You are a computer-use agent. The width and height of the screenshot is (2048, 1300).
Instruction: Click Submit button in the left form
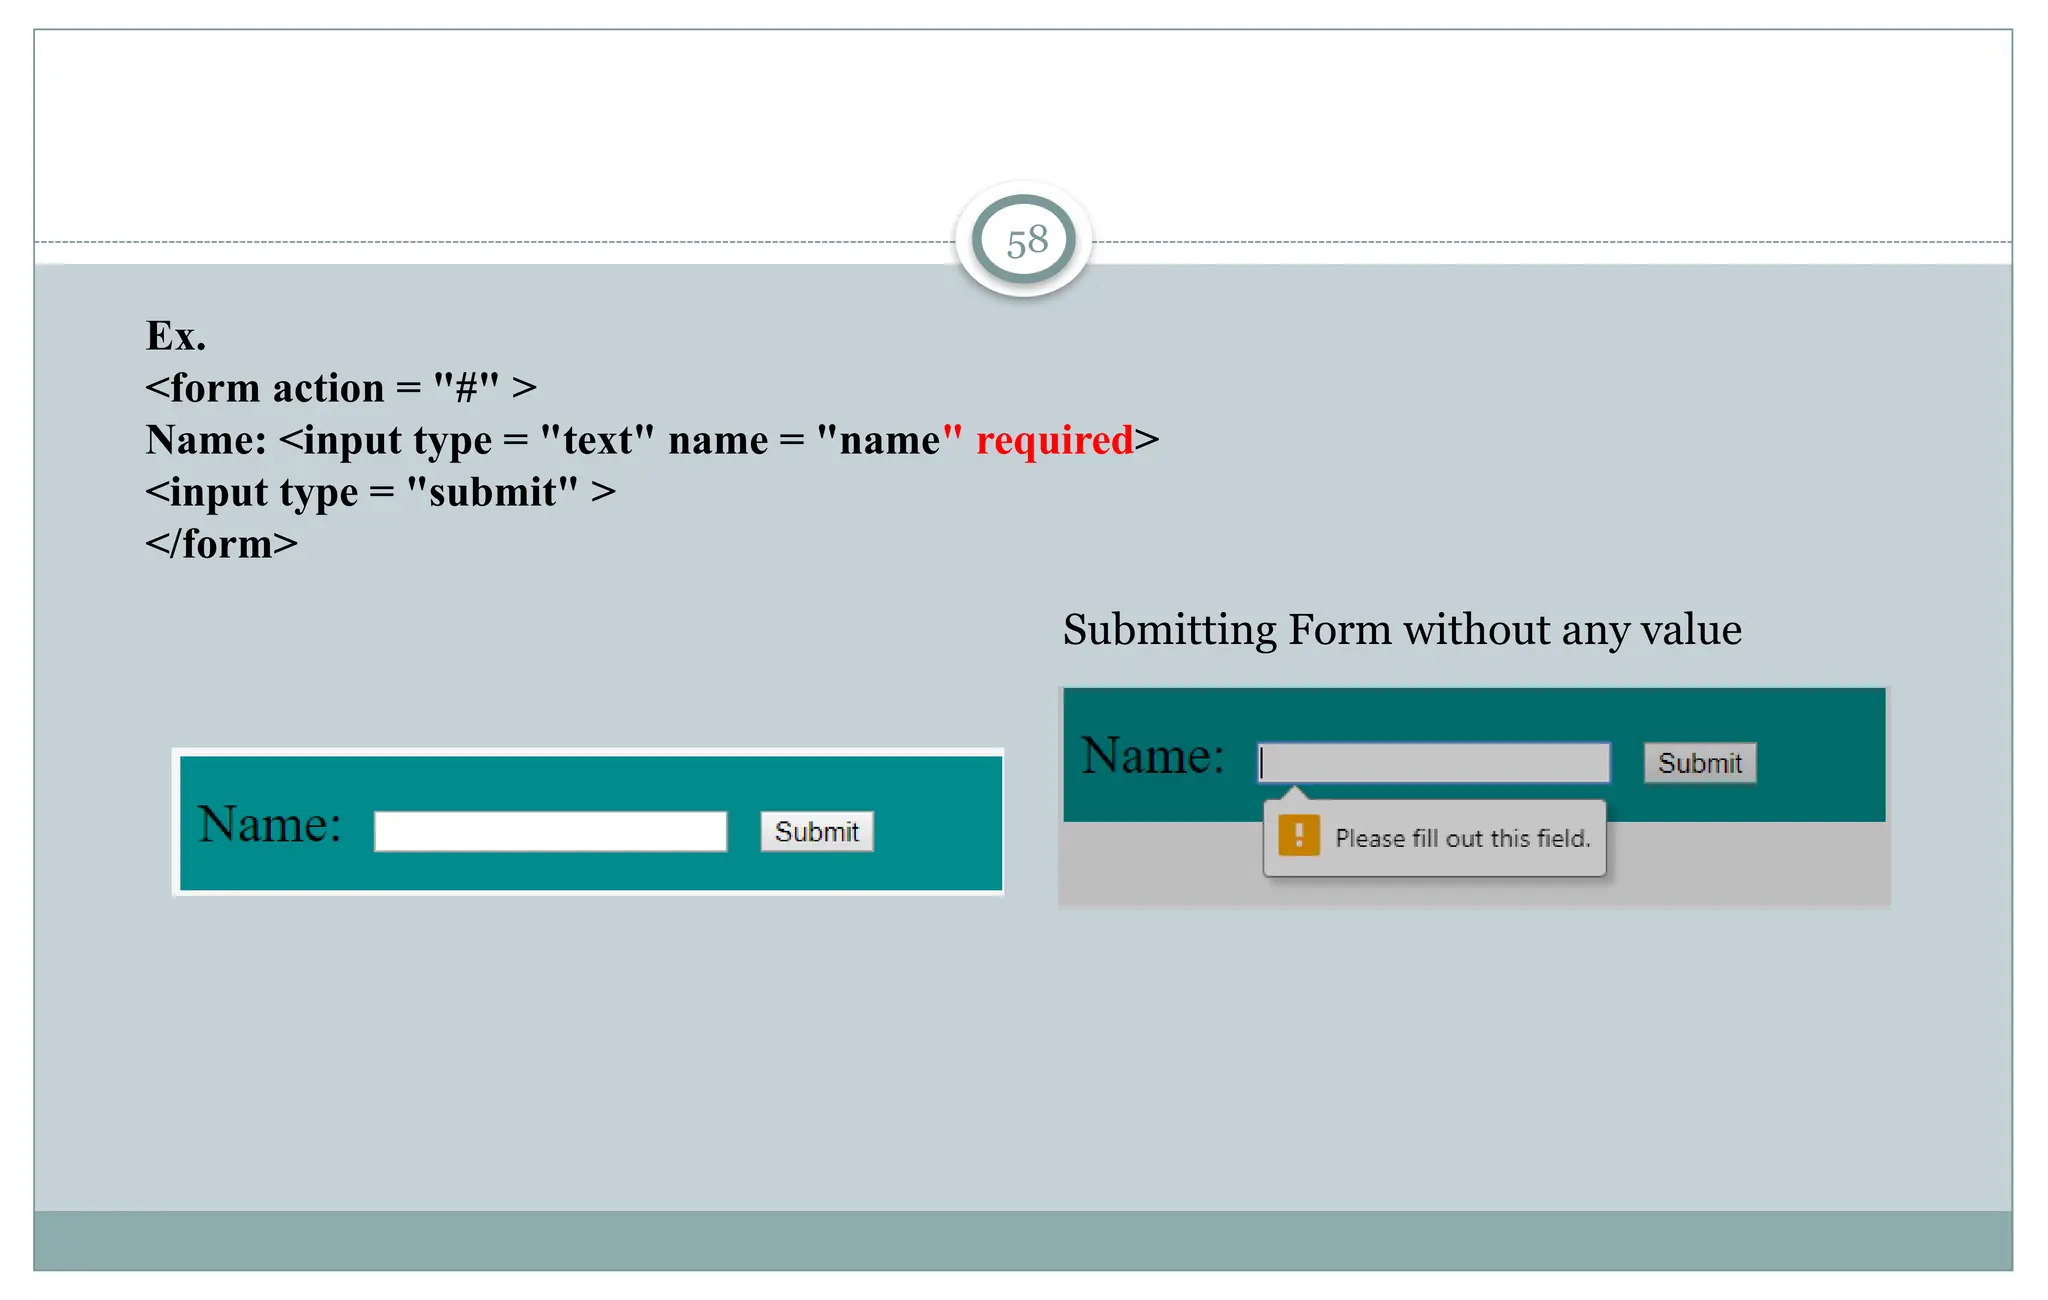[x=816, y=831]
